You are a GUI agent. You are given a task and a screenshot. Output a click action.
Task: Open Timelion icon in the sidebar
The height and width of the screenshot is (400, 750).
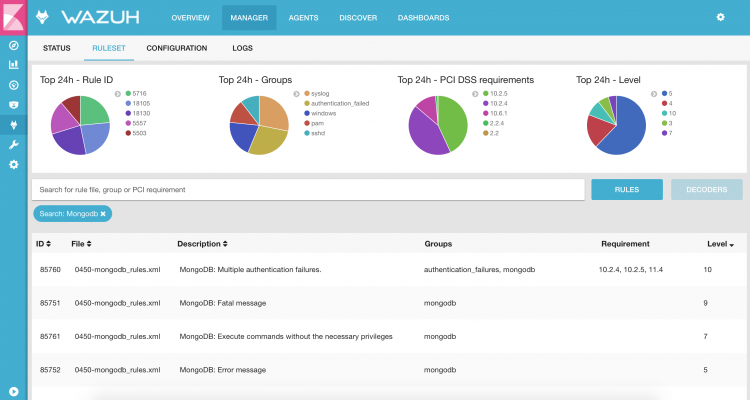click(14, 105)
